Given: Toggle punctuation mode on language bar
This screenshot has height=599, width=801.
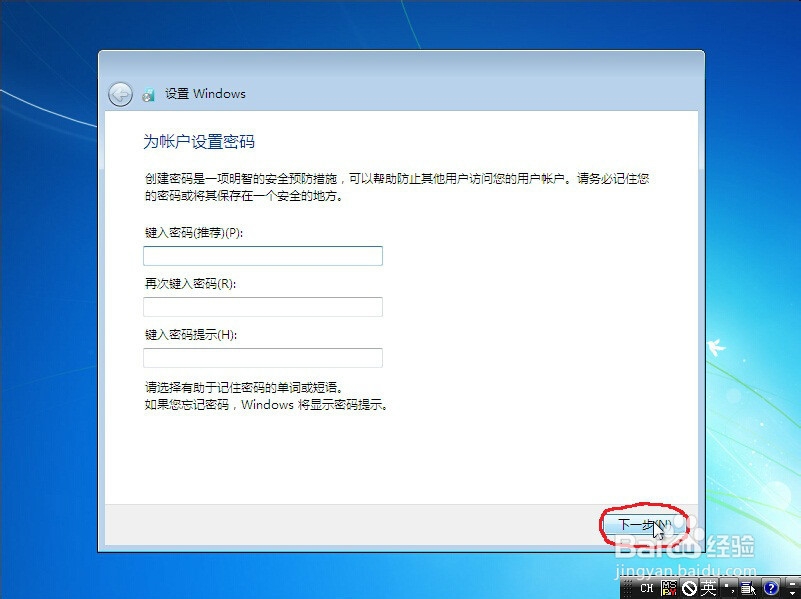Looking at the screenshot, I should click(729, 588).
